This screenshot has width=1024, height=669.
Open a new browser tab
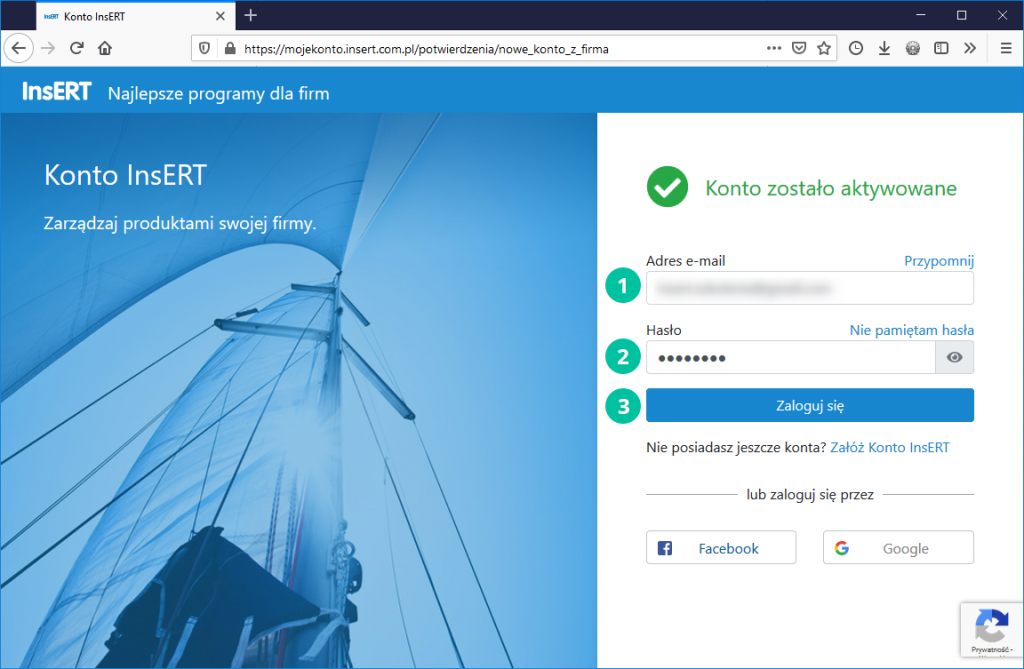pos(251,16)
